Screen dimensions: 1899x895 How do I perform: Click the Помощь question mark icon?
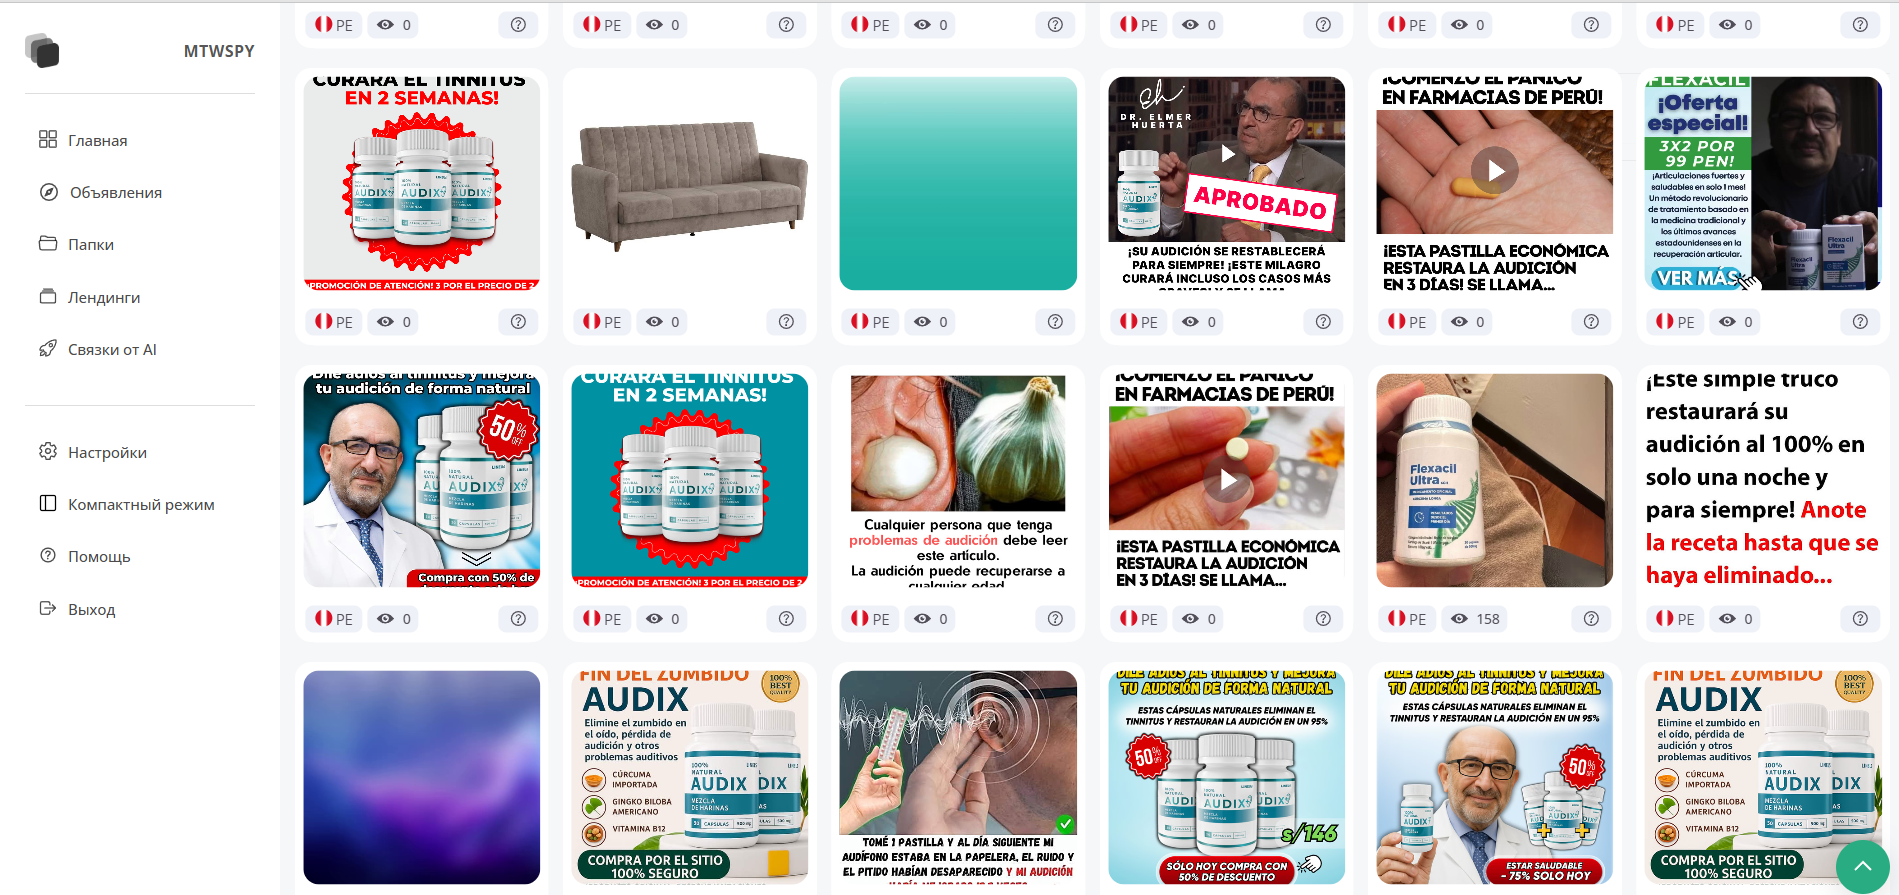pyautogui.click(x=48, y=555)
